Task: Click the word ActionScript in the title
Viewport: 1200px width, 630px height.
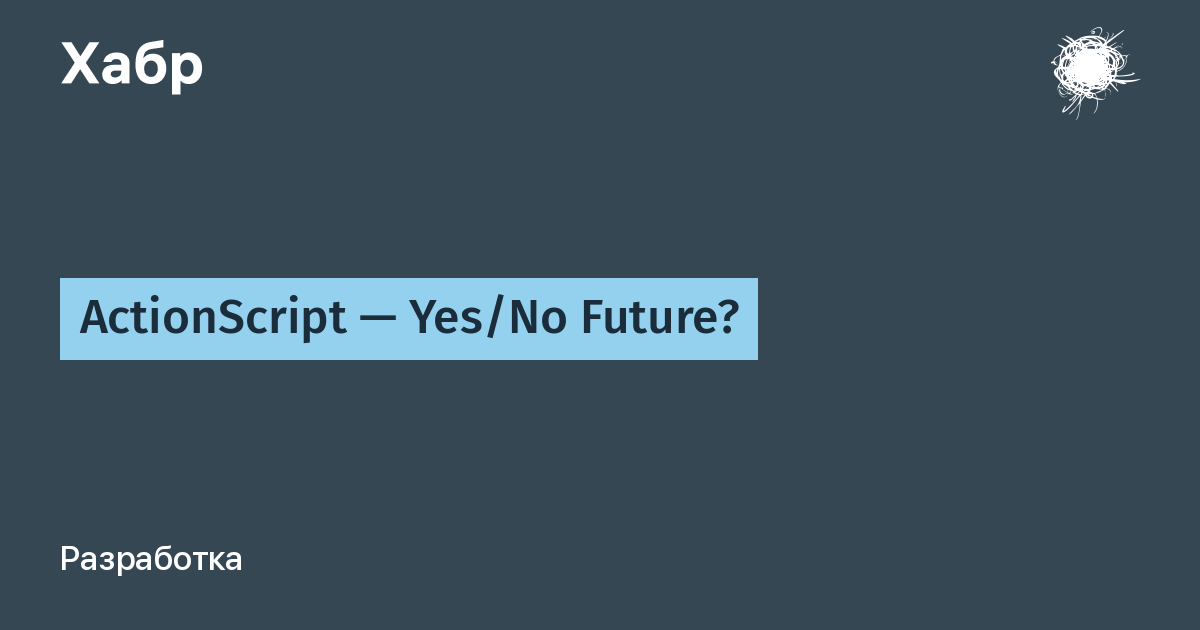Action: coord(212,319)
